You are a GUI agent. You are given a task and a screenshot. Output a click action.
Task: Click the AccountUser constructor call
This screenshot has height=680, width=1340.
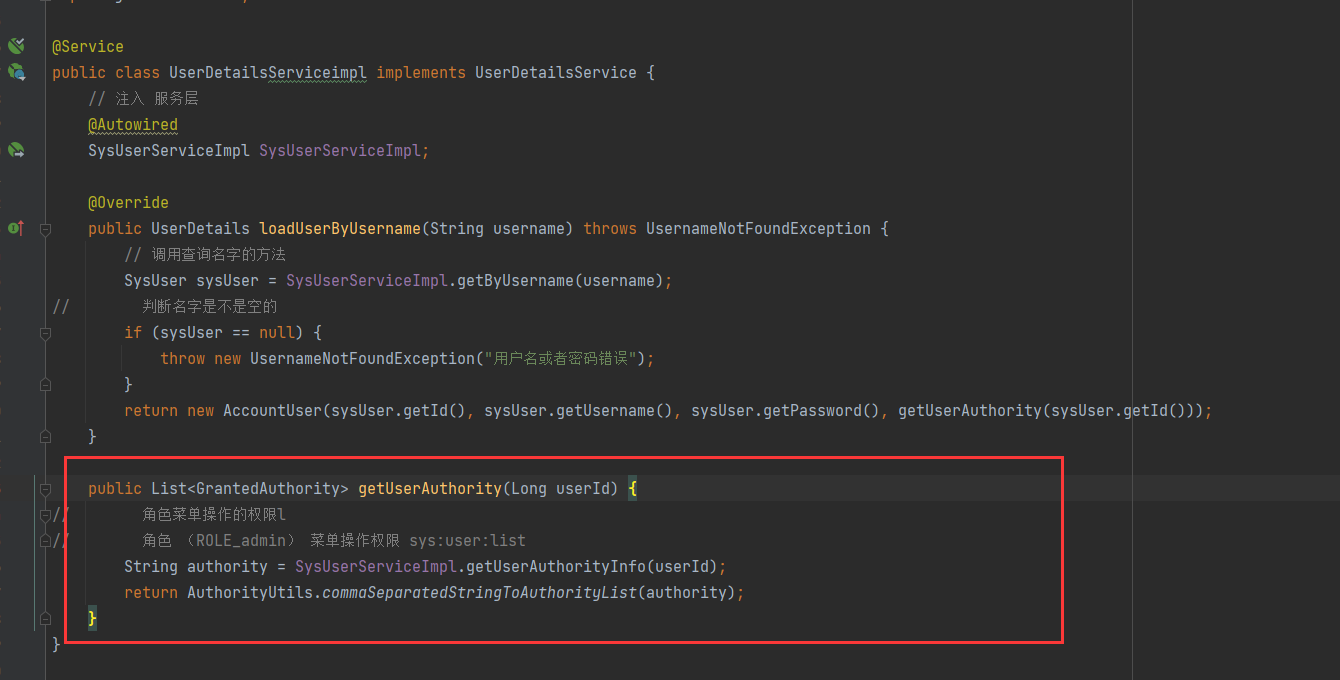[x=273, y=411]
